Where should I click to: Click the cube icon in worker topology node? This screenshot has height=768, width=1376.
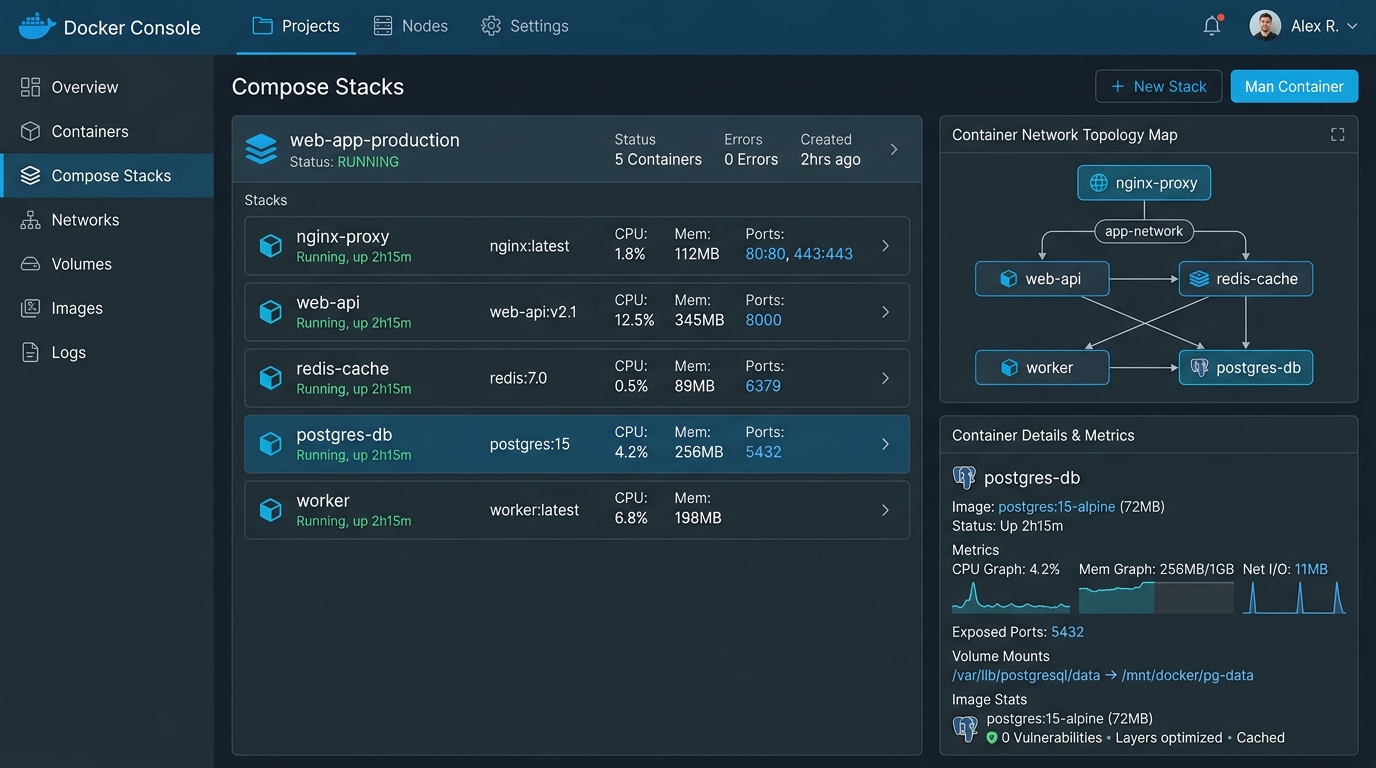coord(1009,368)
